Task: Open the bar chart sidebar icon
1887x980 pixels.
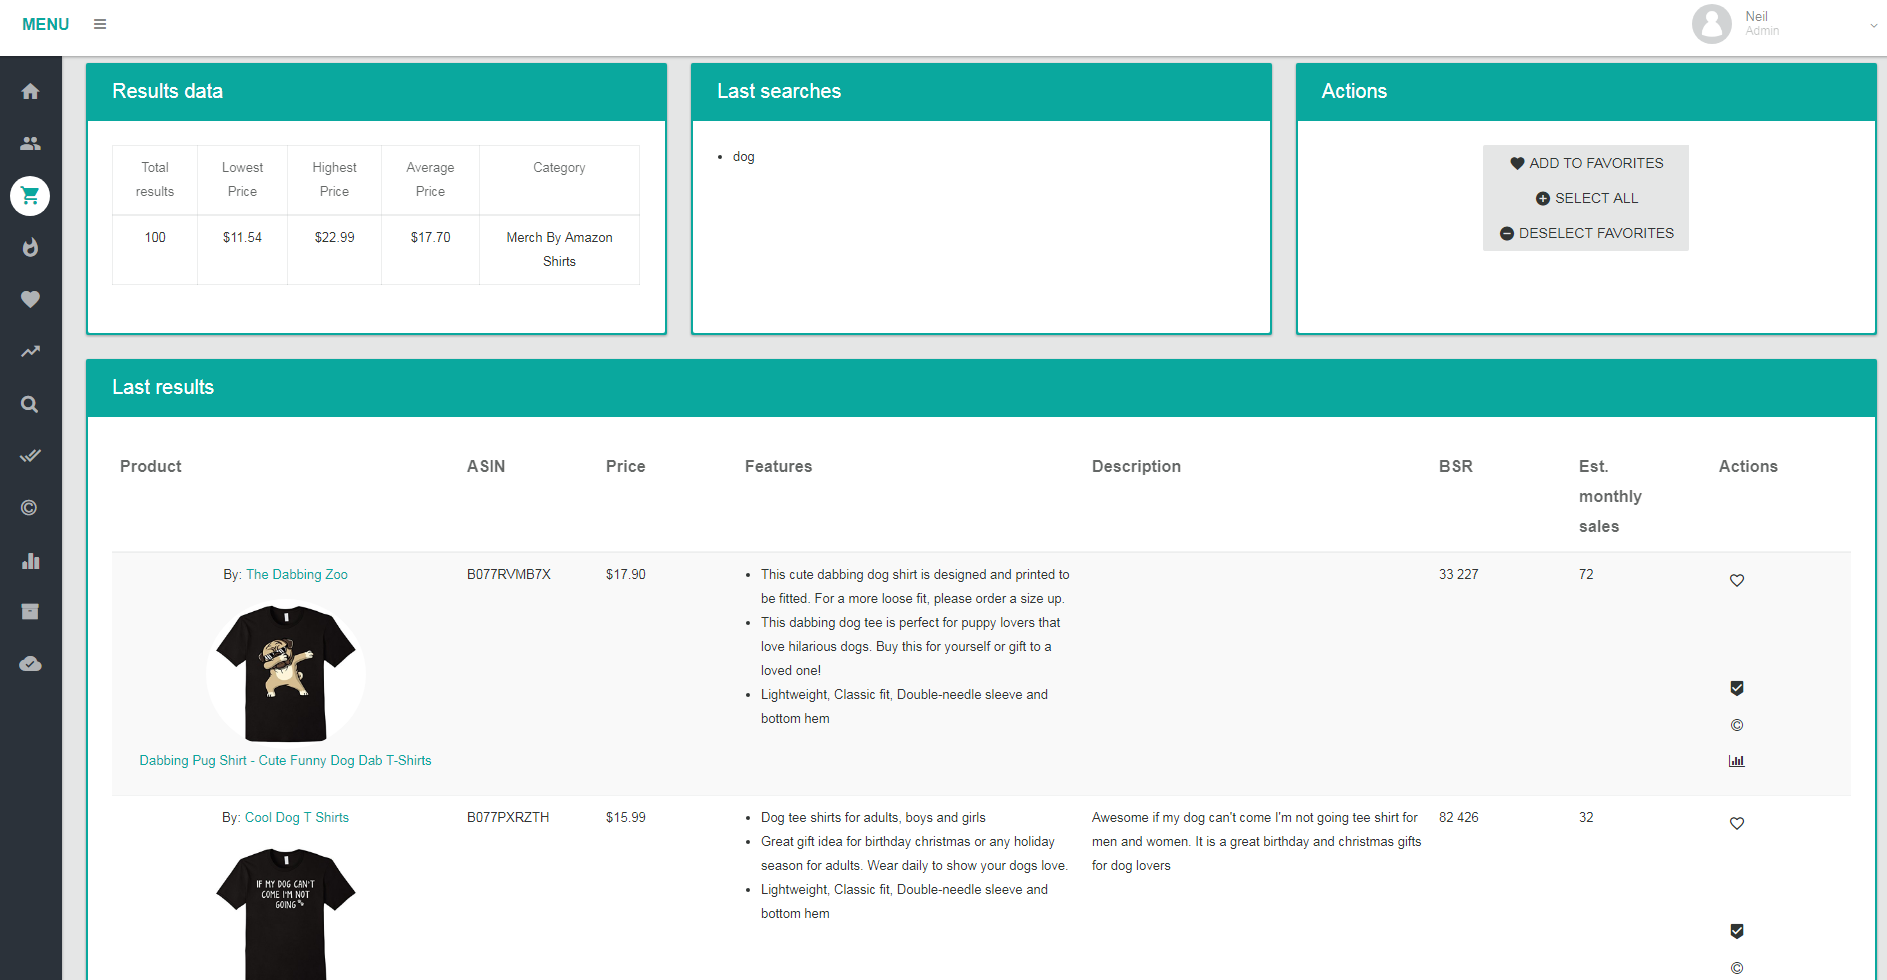Action: point(30,560)
